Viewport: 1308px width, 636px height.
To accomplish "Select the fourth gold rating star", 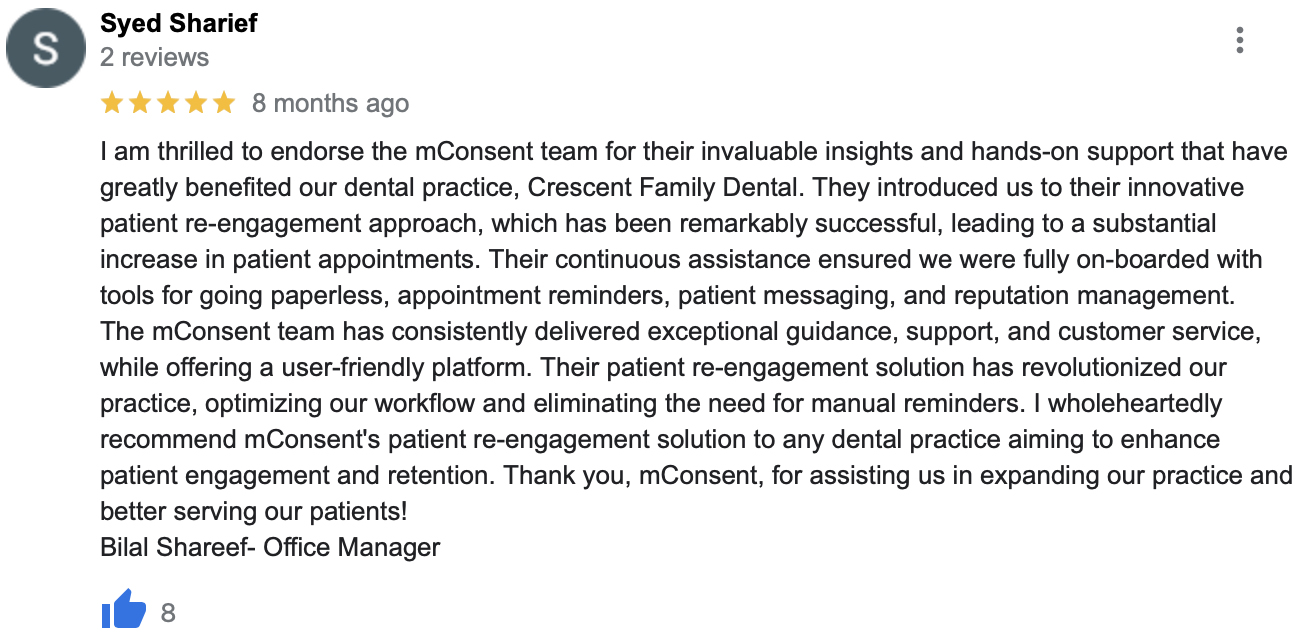I will tap(196, 103).
